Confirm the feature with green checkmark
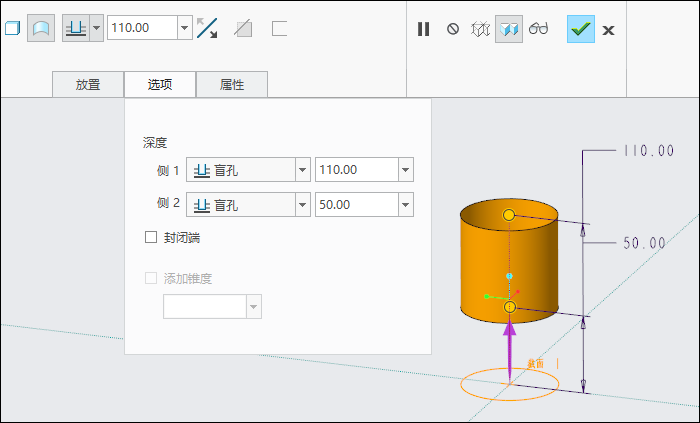 click(581, 29)
